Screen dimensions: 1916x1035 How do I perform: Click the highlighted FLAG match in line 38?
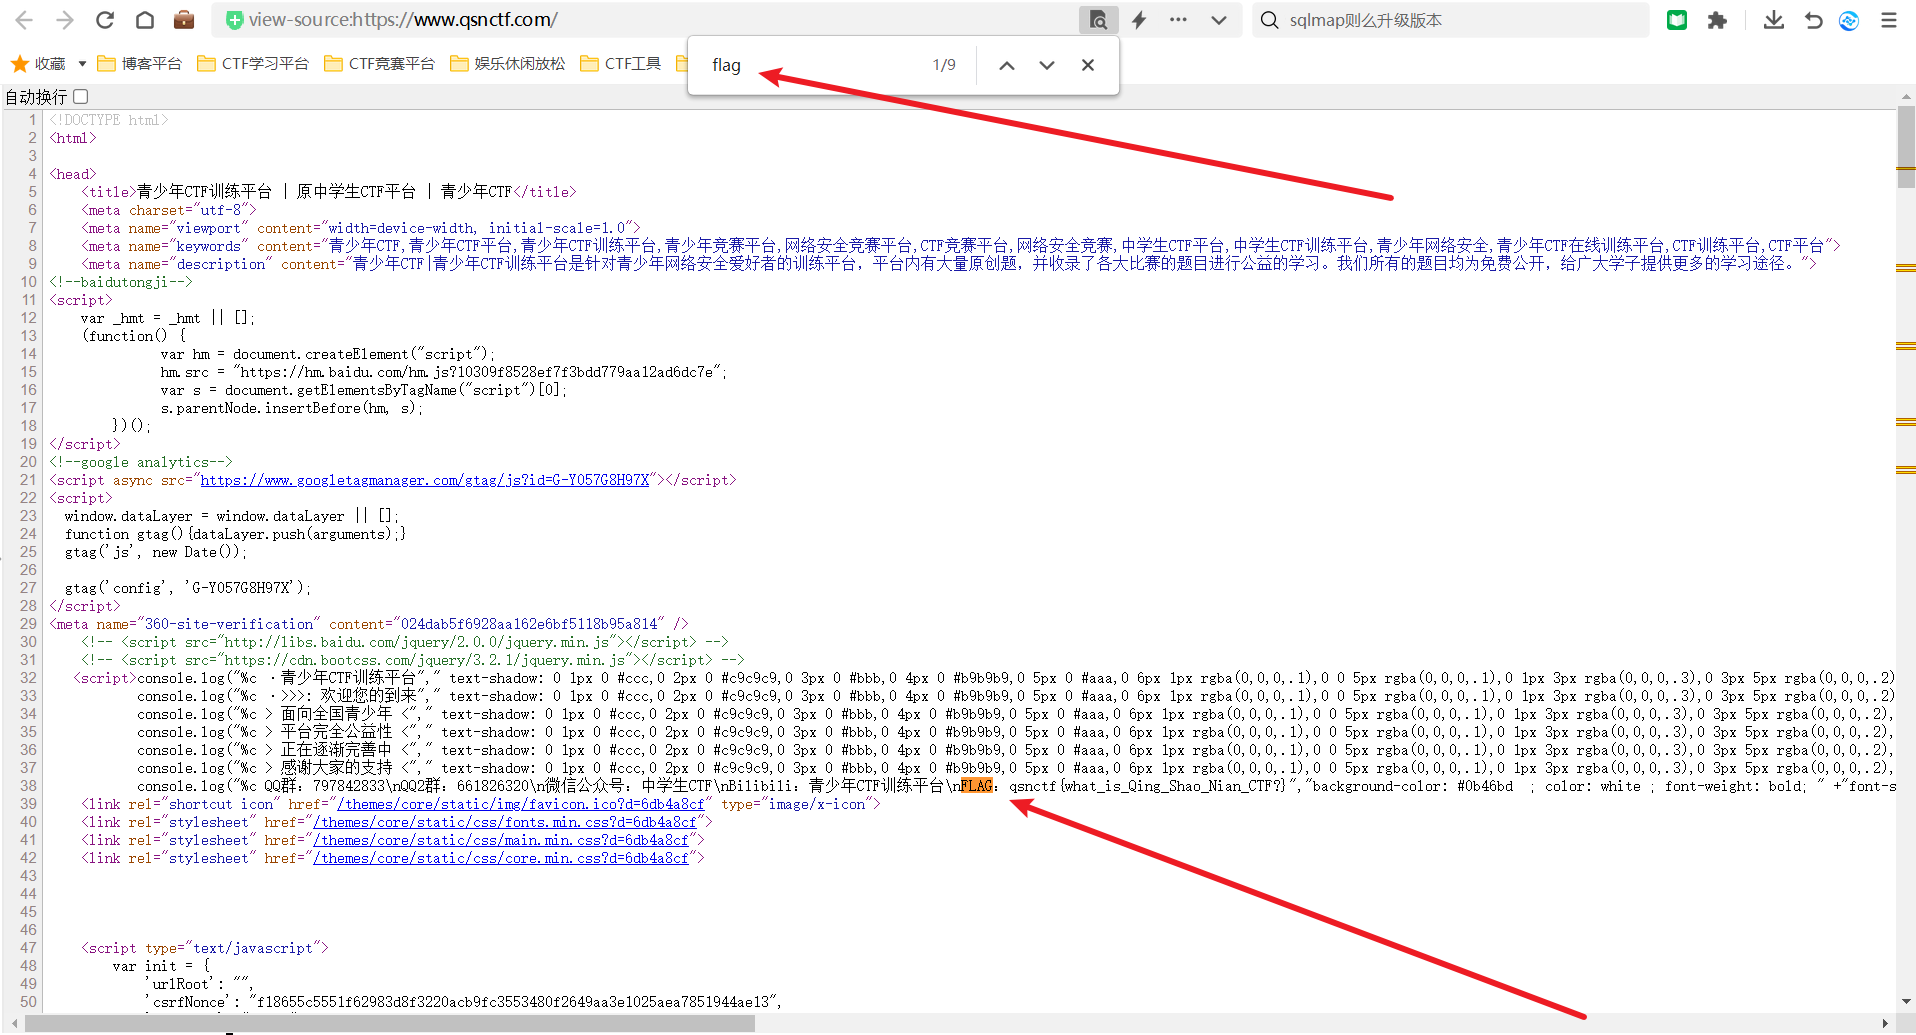(x=977, y=786)
